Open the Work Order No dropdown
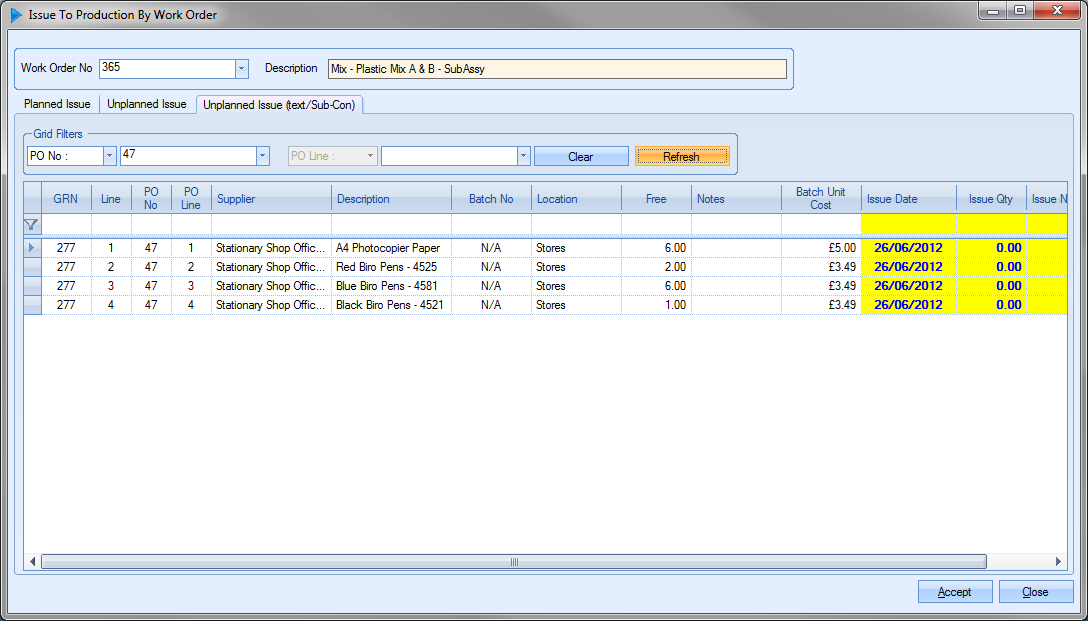This screenshot has width=1088, height=621. (241, 68)
